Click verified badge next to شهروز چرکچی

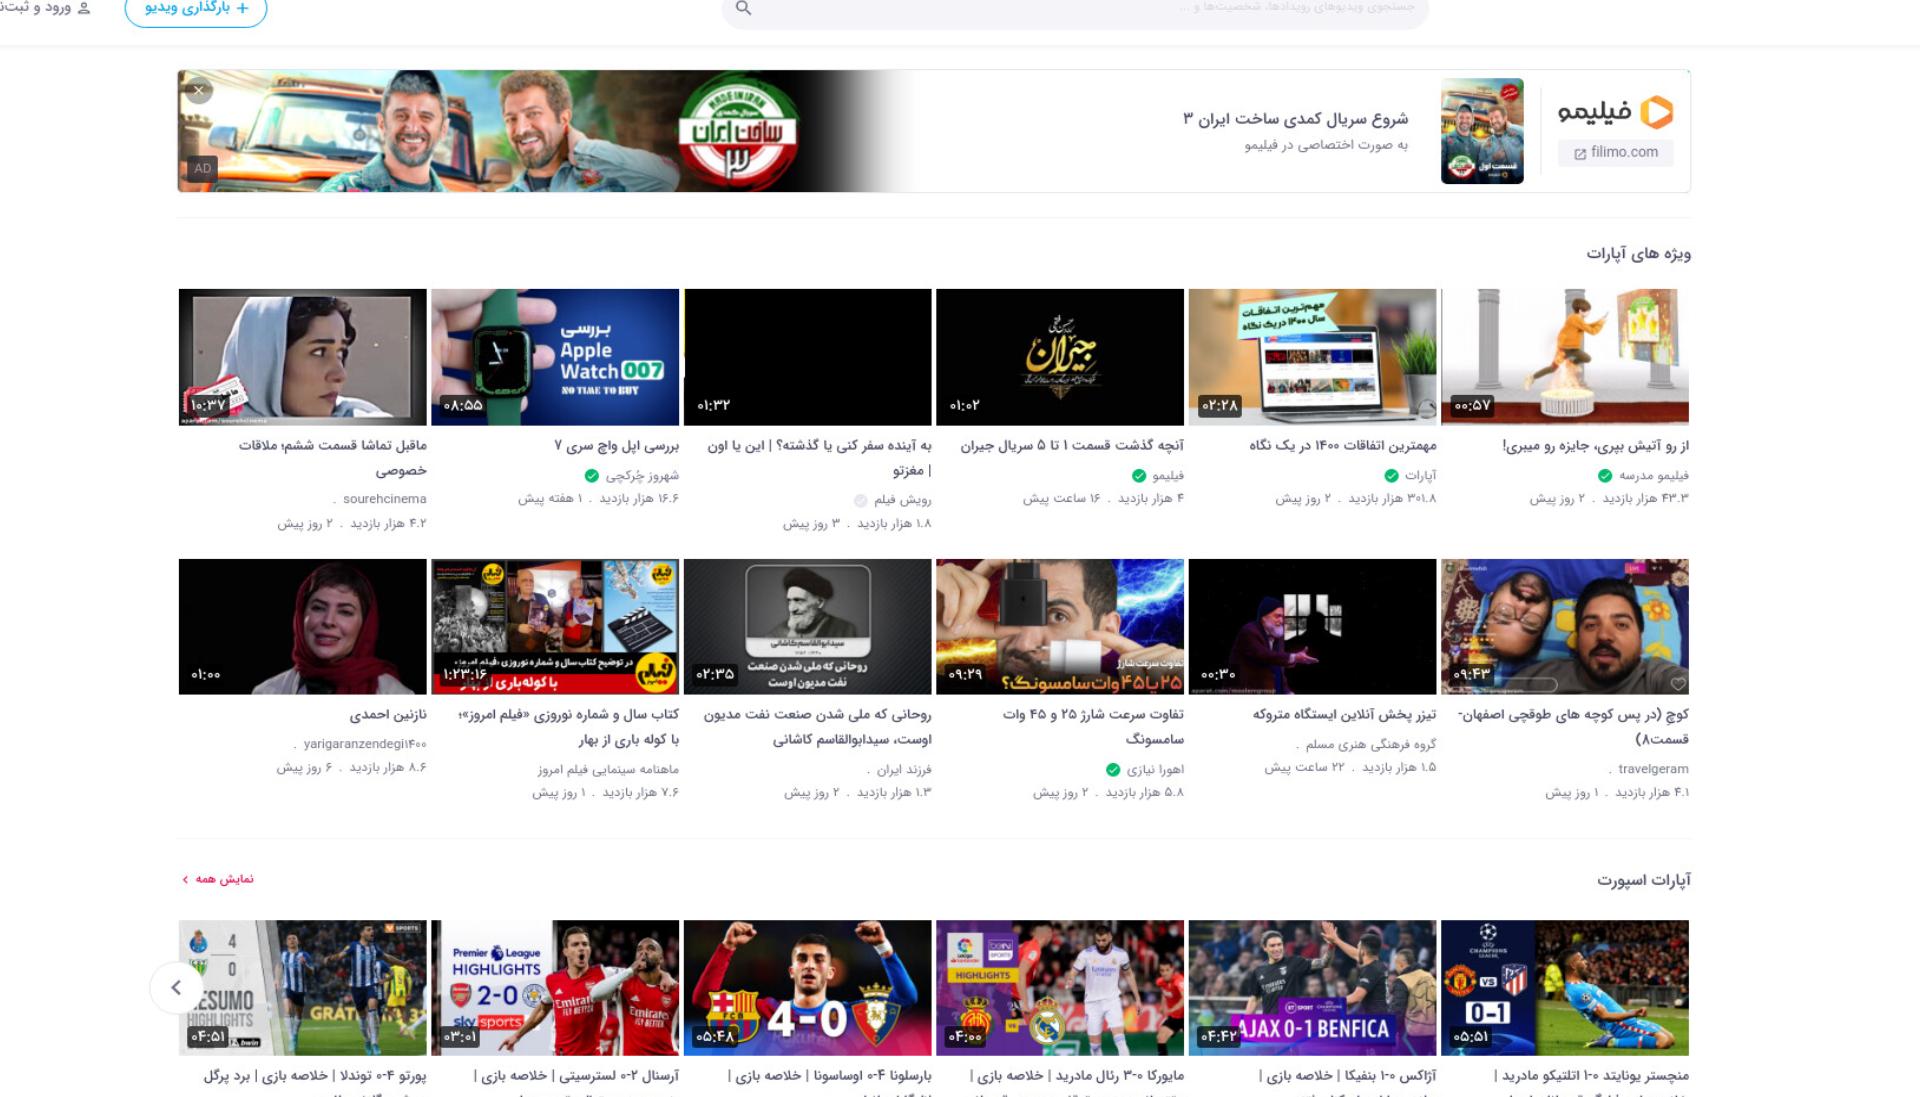592,476
